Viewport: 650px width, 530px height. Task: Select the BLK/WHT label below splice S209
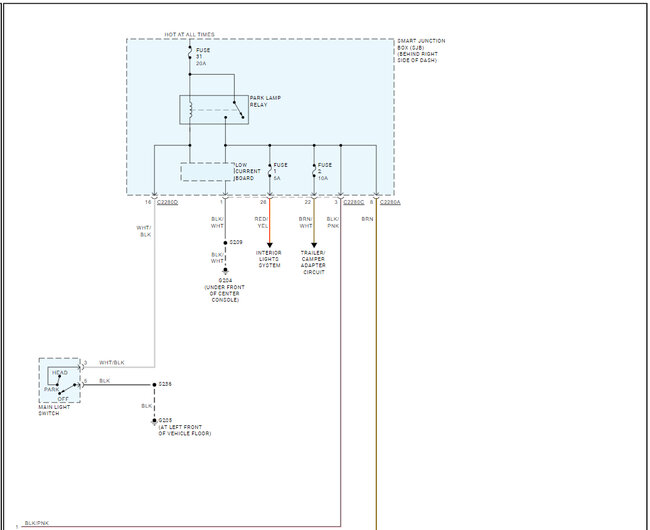[x=217, y=258]
